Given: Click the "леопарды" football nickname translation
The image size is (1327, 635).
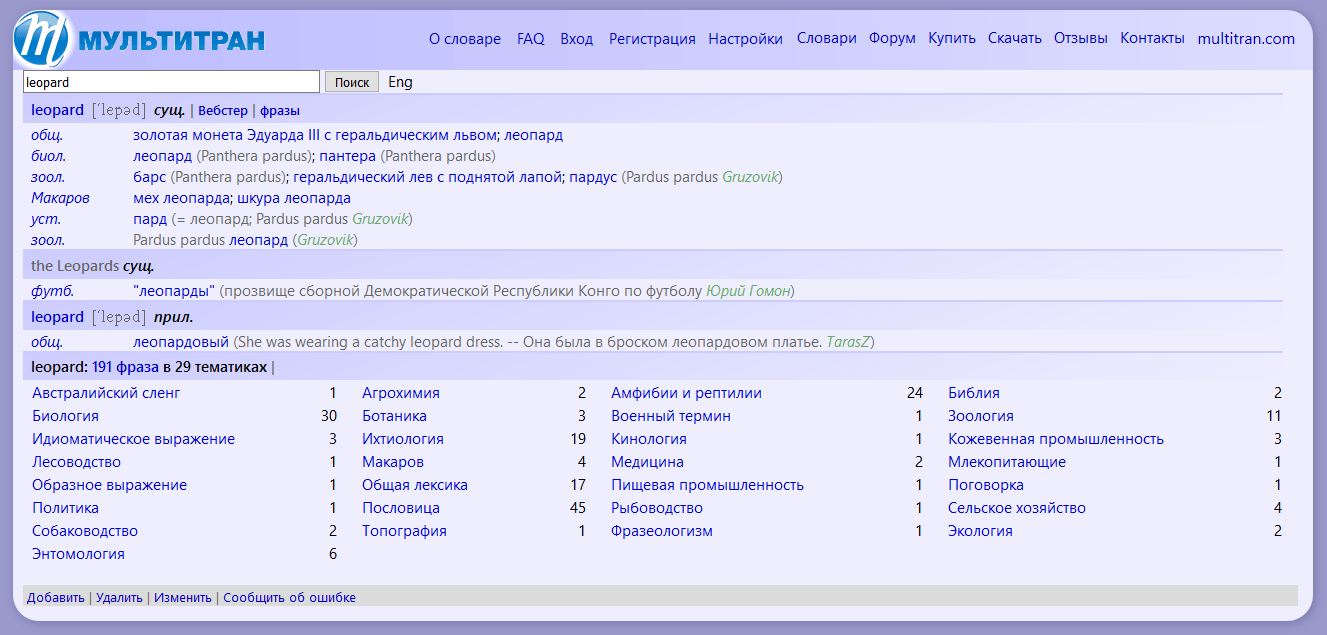Looking at the screenshot, I should coord(174,291).
